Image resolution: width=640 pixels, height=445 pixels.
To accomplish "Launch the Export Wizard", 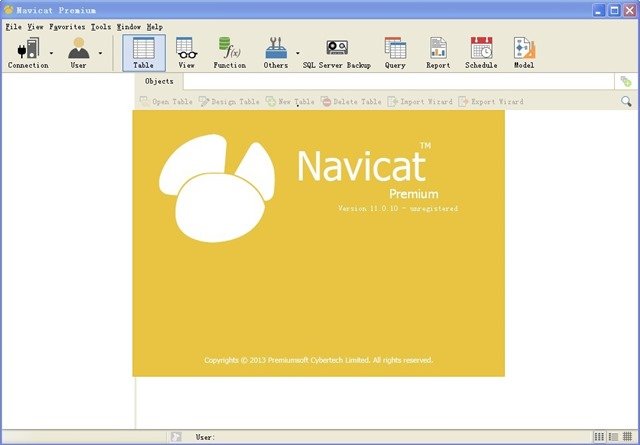I will 491,102.
